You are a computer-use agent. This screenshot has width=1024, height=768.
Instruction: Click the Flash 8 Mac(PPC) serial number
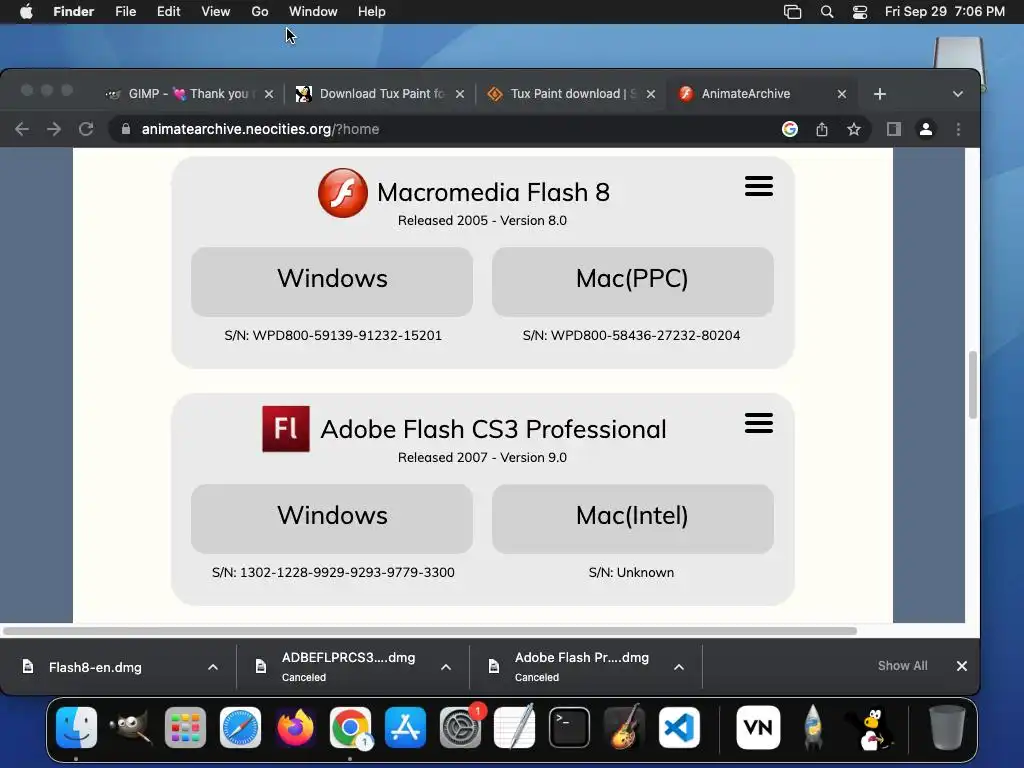click(x=632, y=336)
